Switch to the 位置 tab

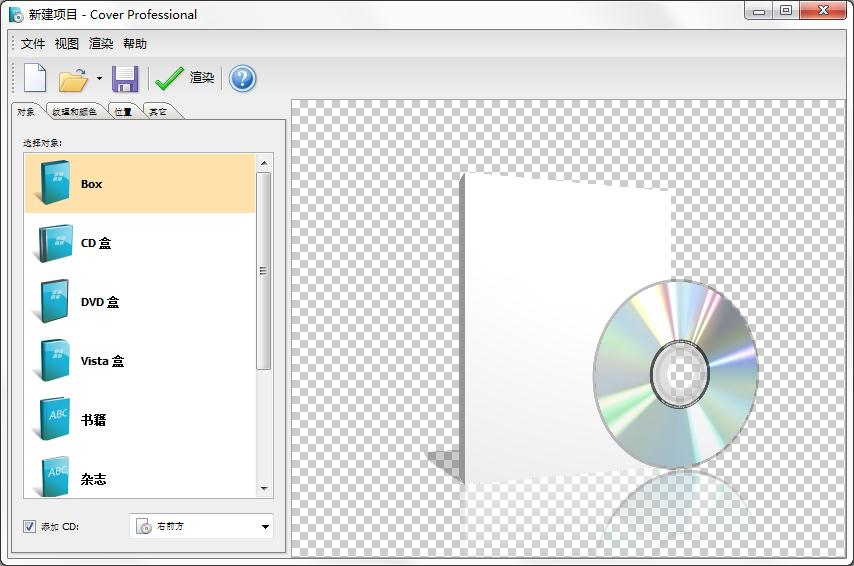(x=123, y=112)
